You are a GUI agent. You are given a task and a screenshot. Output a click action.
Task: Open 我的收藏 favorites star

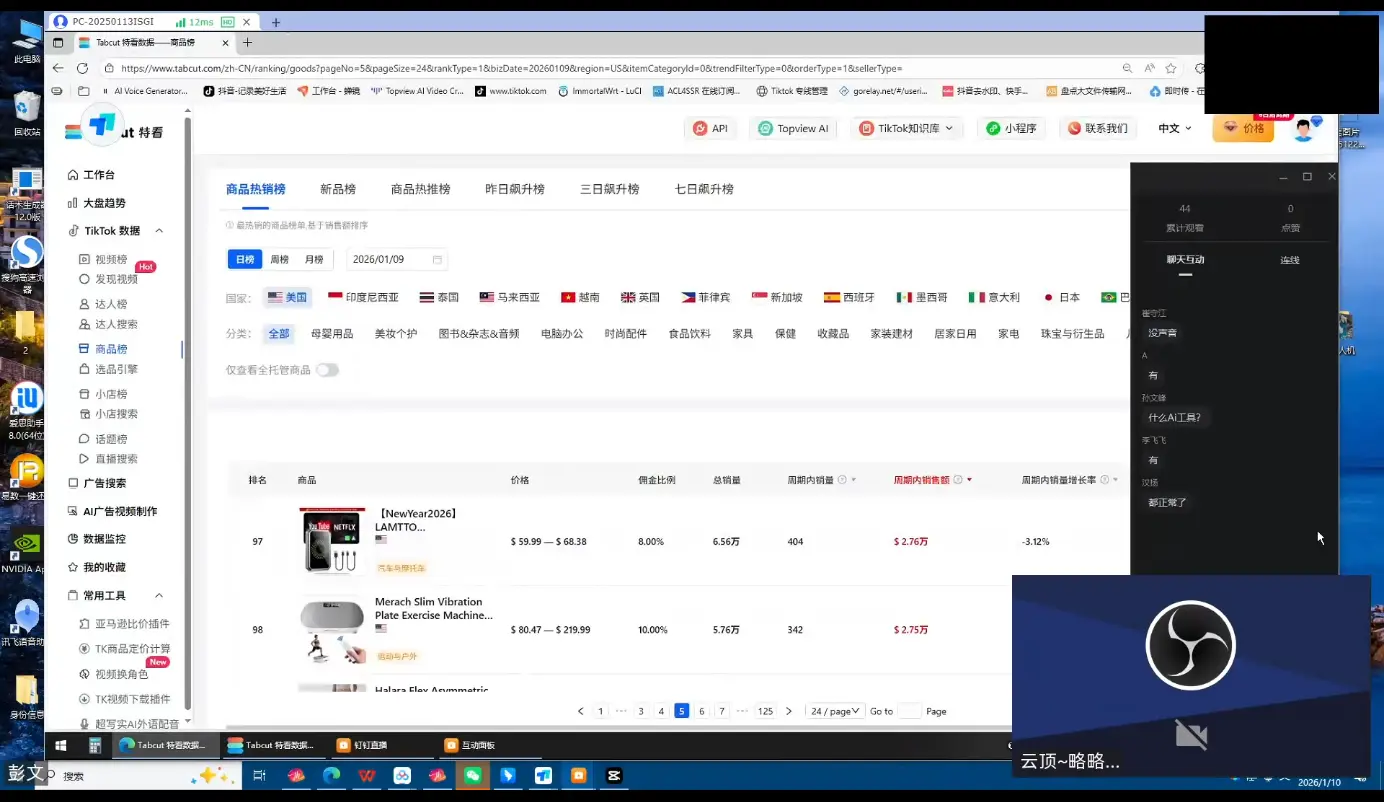point(111,566)
